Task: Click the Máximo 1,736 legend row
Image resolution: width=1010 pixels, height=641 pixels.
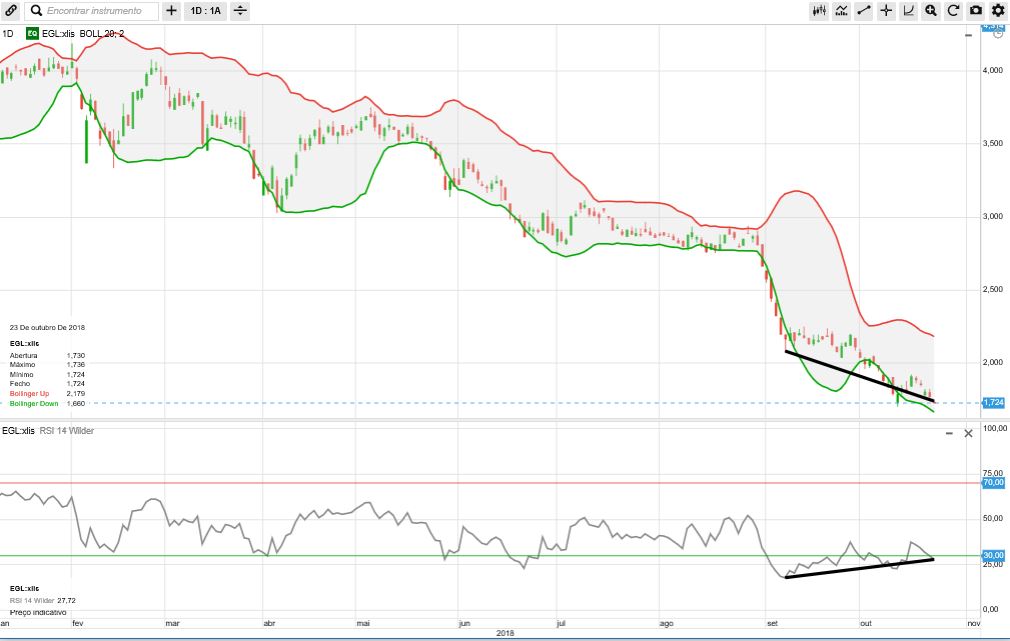Action: click(x=47, y=365)
